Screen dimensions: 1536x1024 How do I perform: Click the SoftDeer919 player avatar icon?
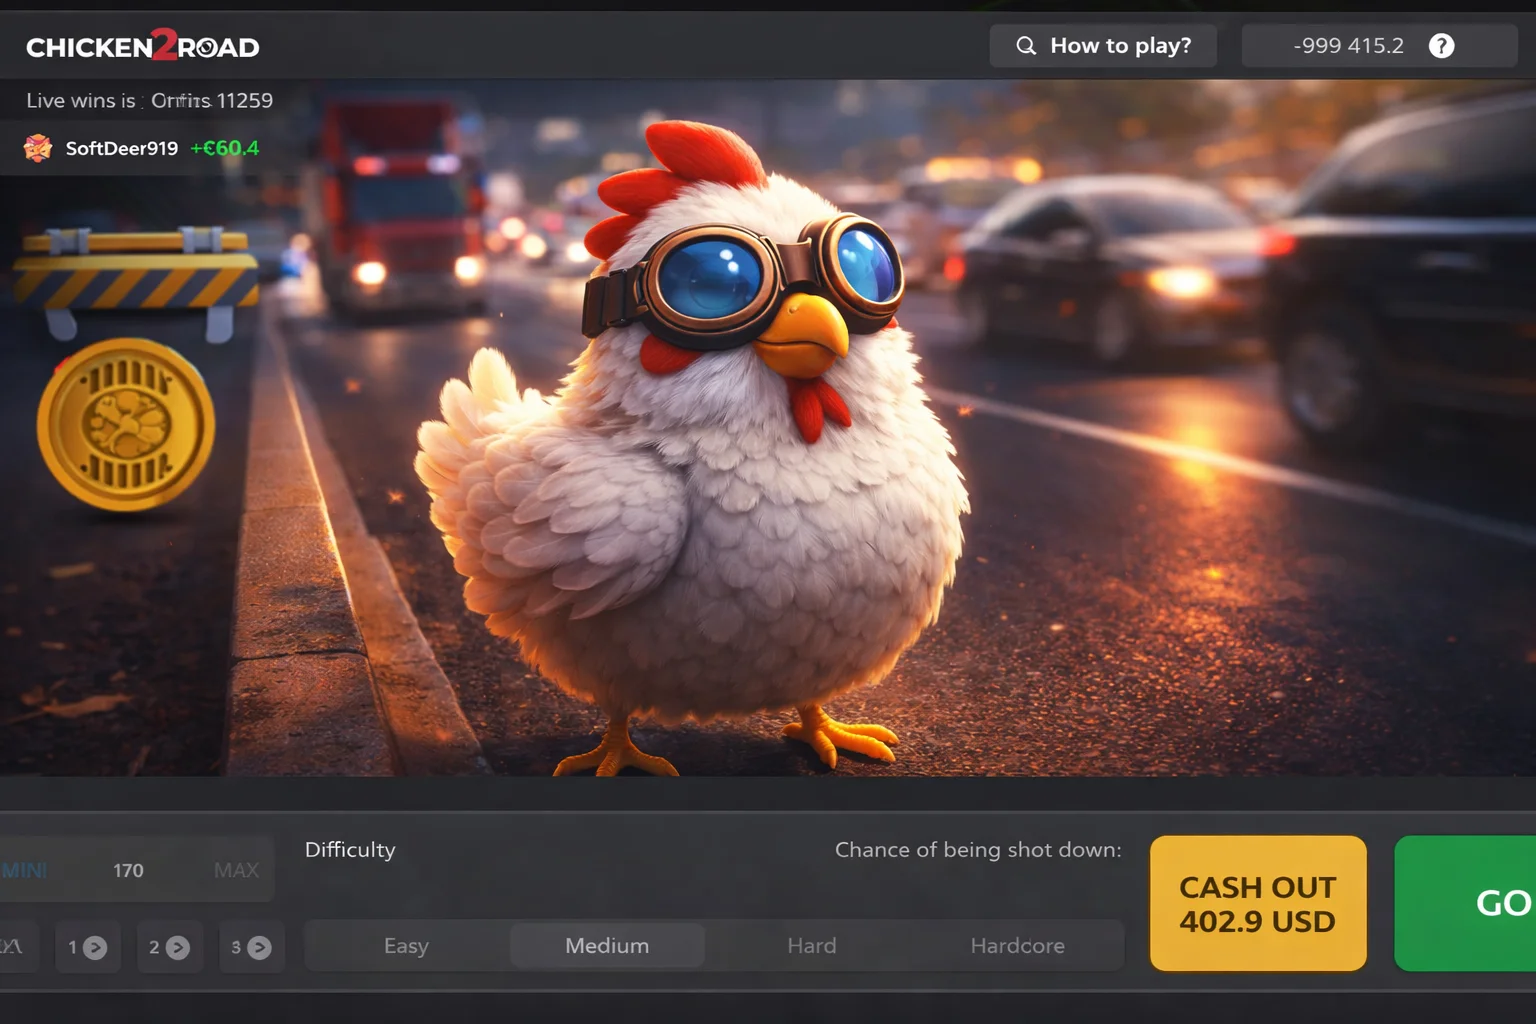click(38, 147)
